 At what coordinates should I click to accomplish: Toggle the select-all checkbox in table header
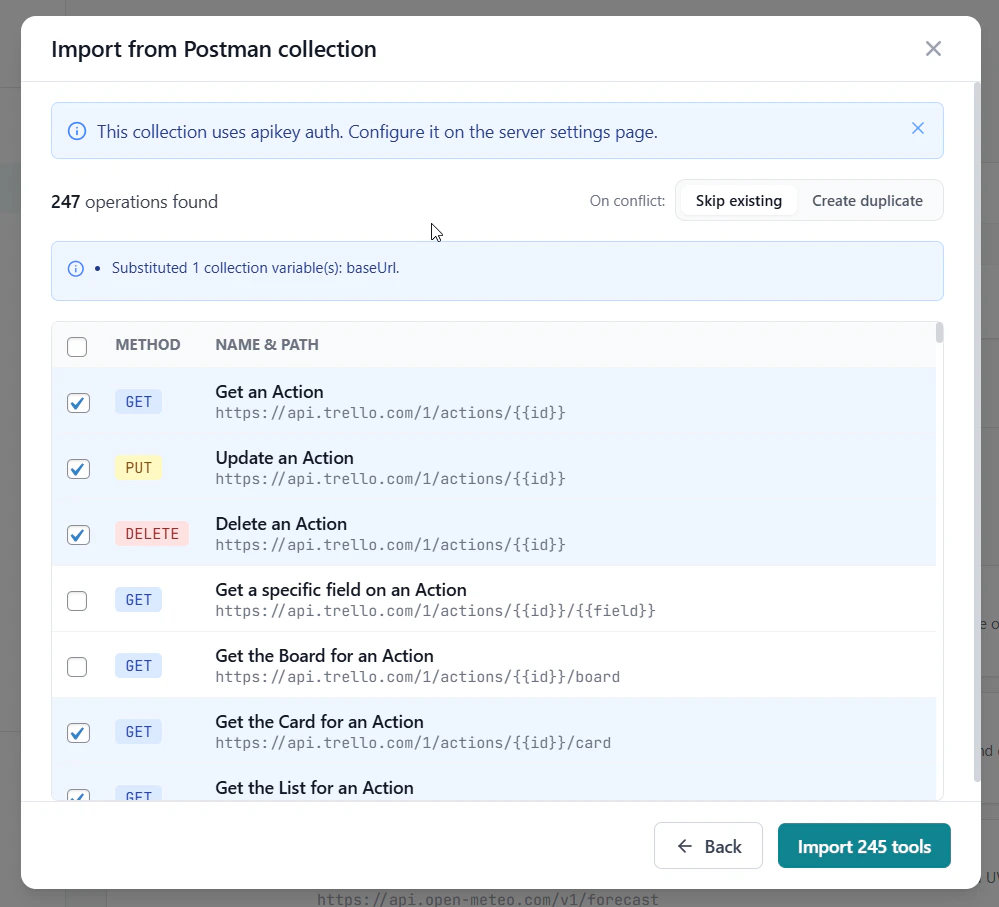coord(77,346)
